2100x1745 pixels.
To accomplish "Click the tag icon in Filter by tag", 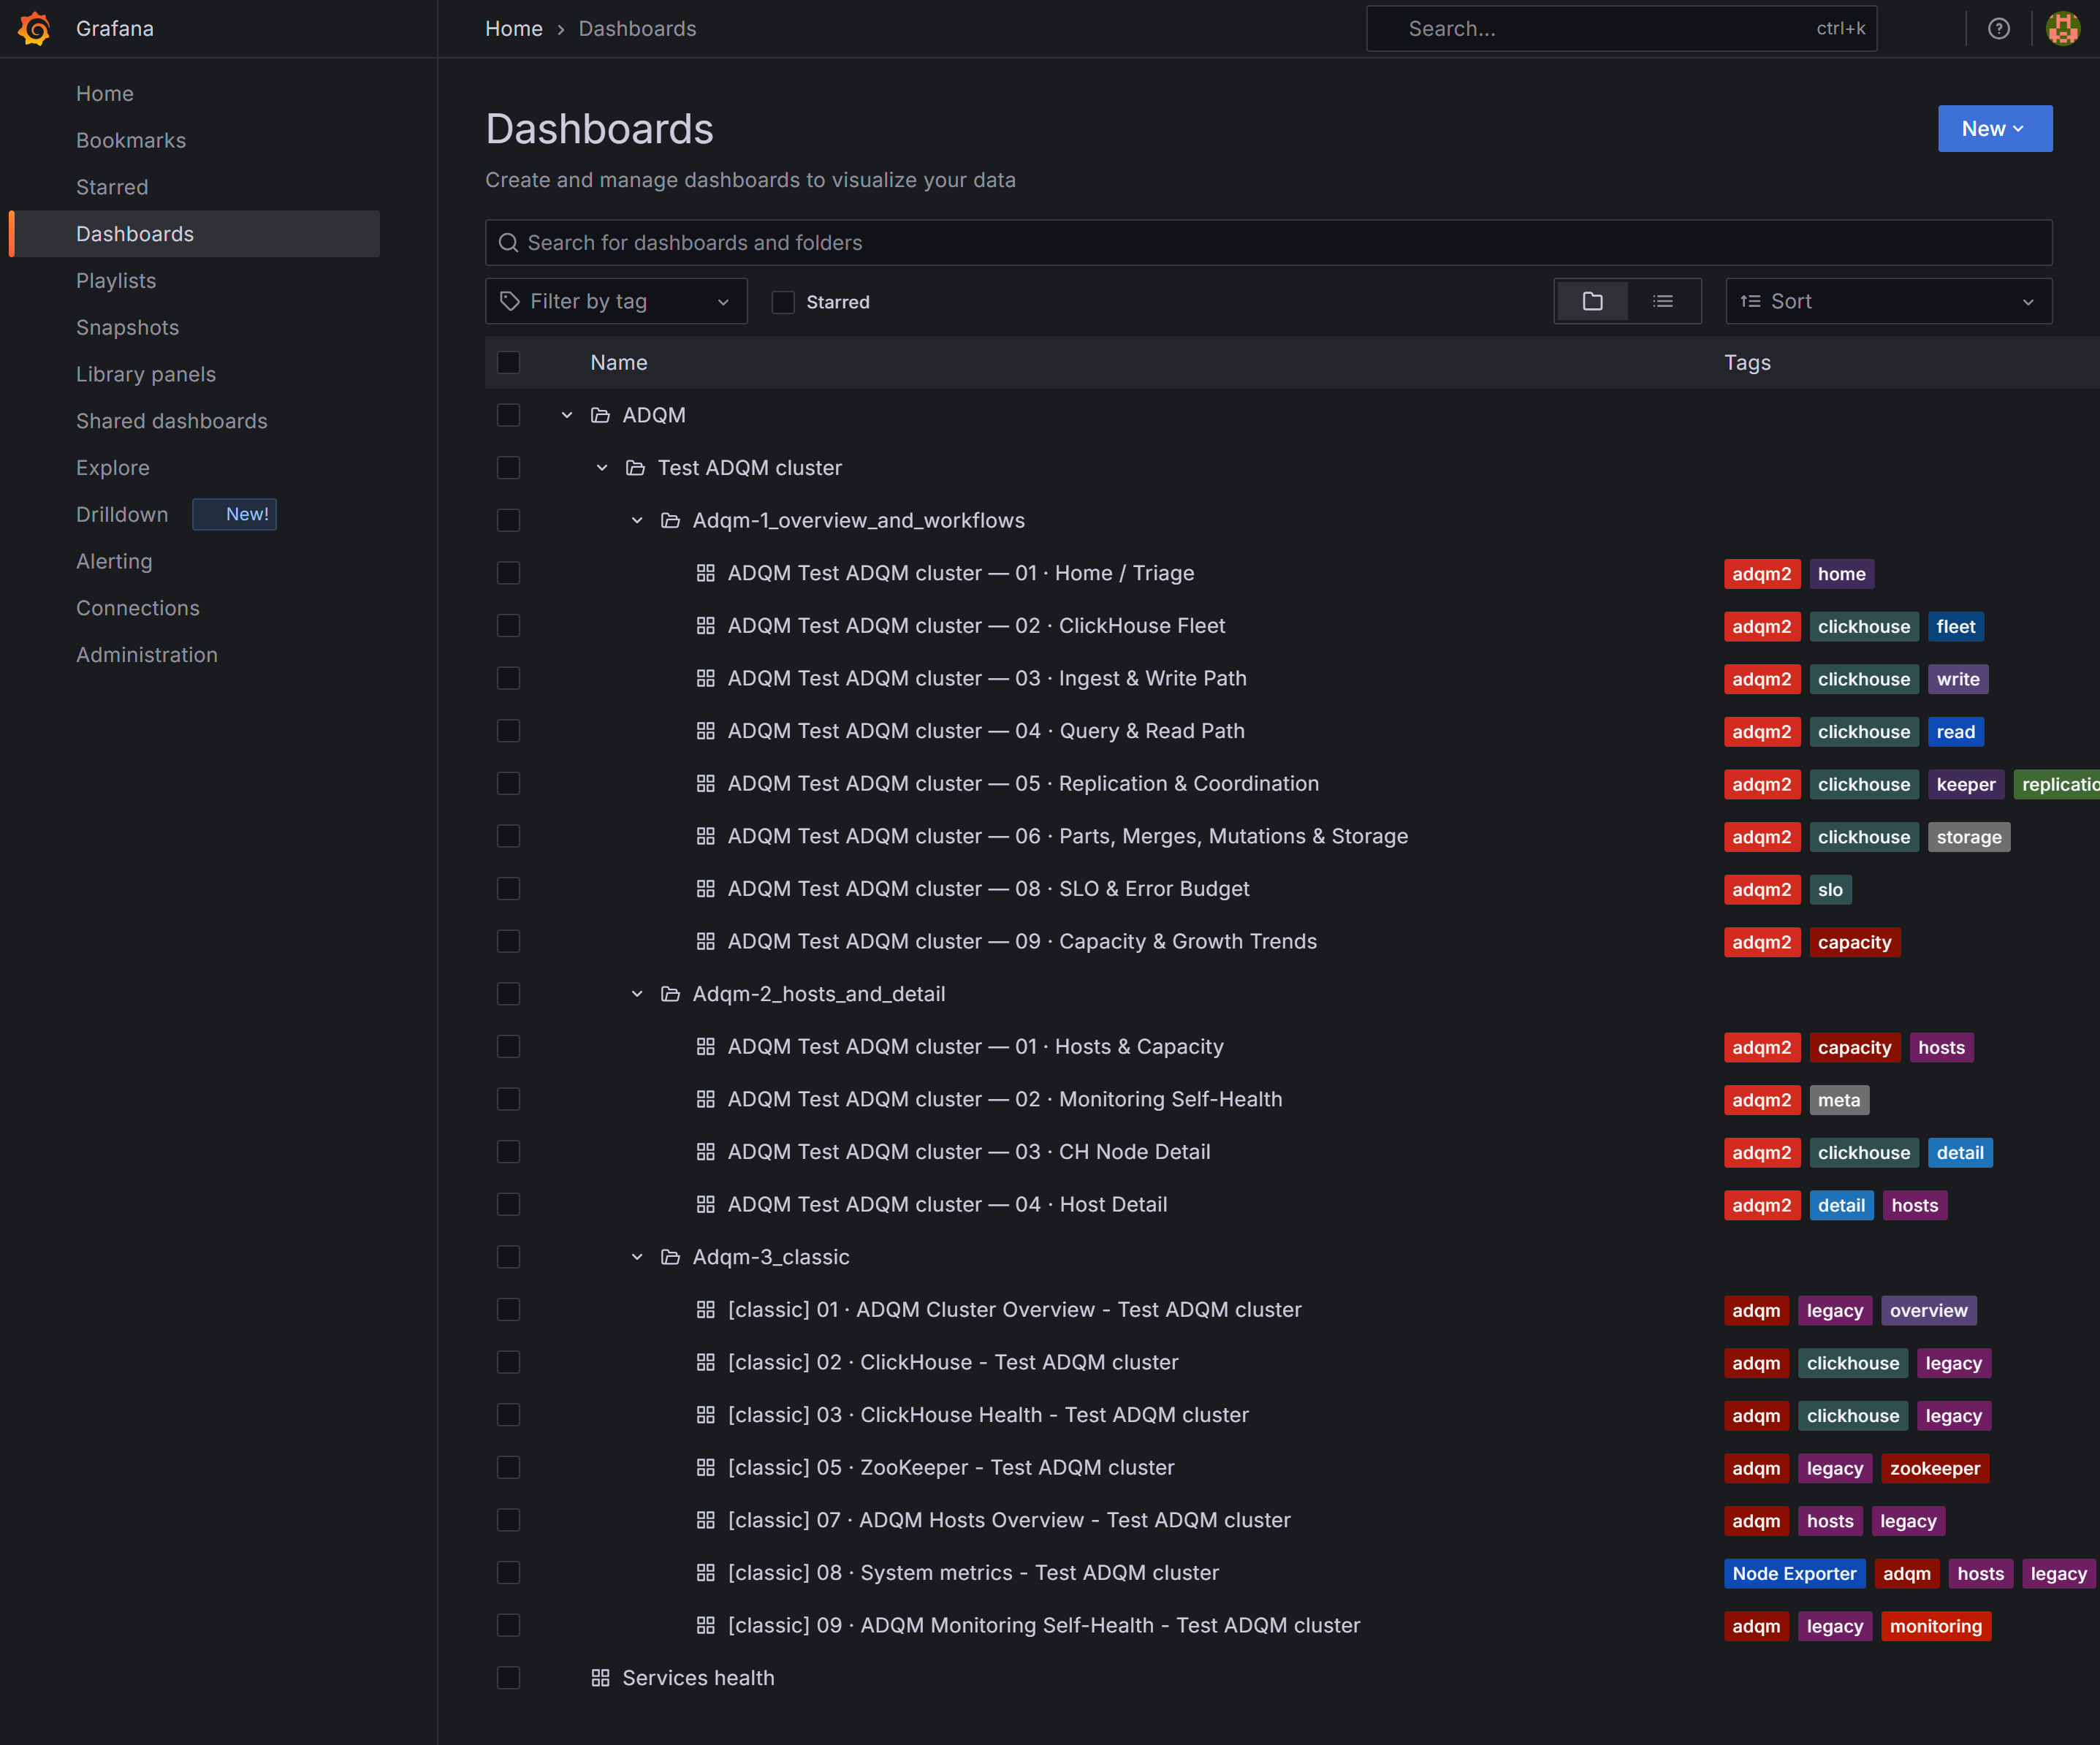I will click(510, 301).
